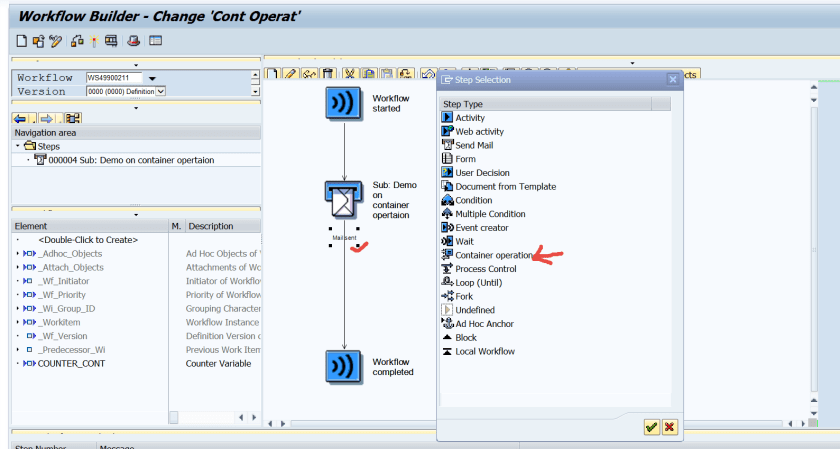840x449 pixels.
Task: Collapse the Steps folder in the Navigation area
Action: (18, 146)
